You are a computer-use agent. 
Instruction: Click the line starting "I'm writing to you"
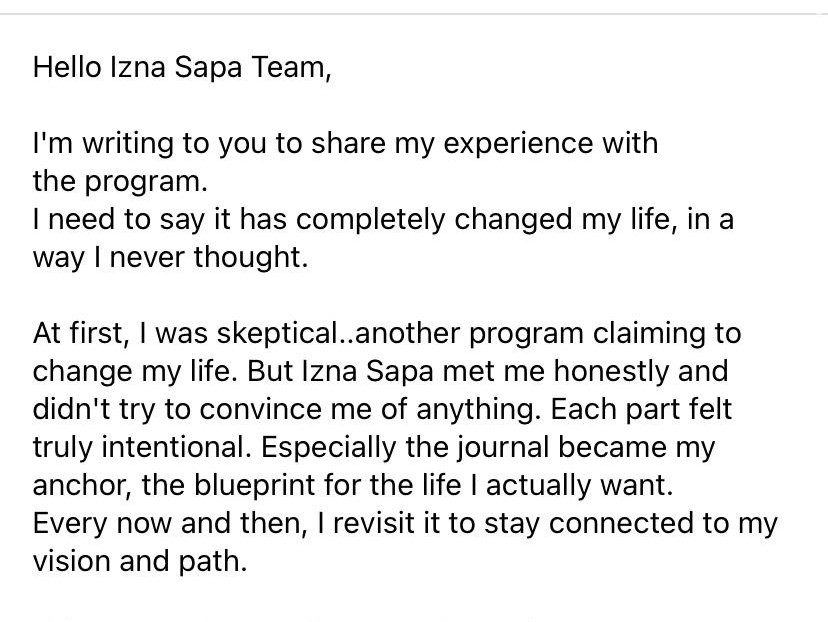pyautogui.click(x=345, y=144)
